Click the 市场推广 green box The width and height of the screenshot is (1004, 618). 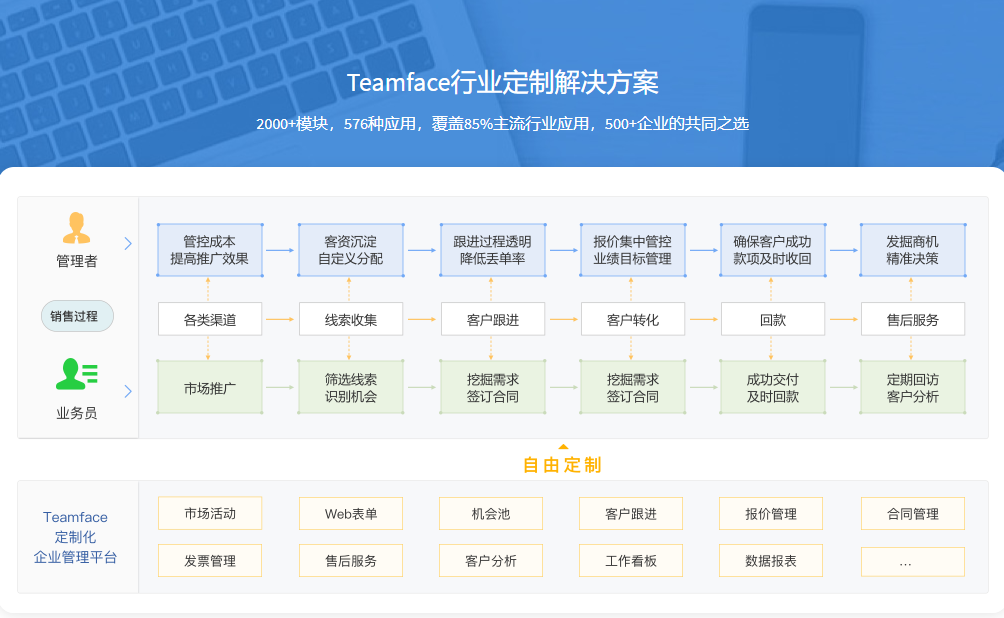pyautogui.click(x=209, y=387)
